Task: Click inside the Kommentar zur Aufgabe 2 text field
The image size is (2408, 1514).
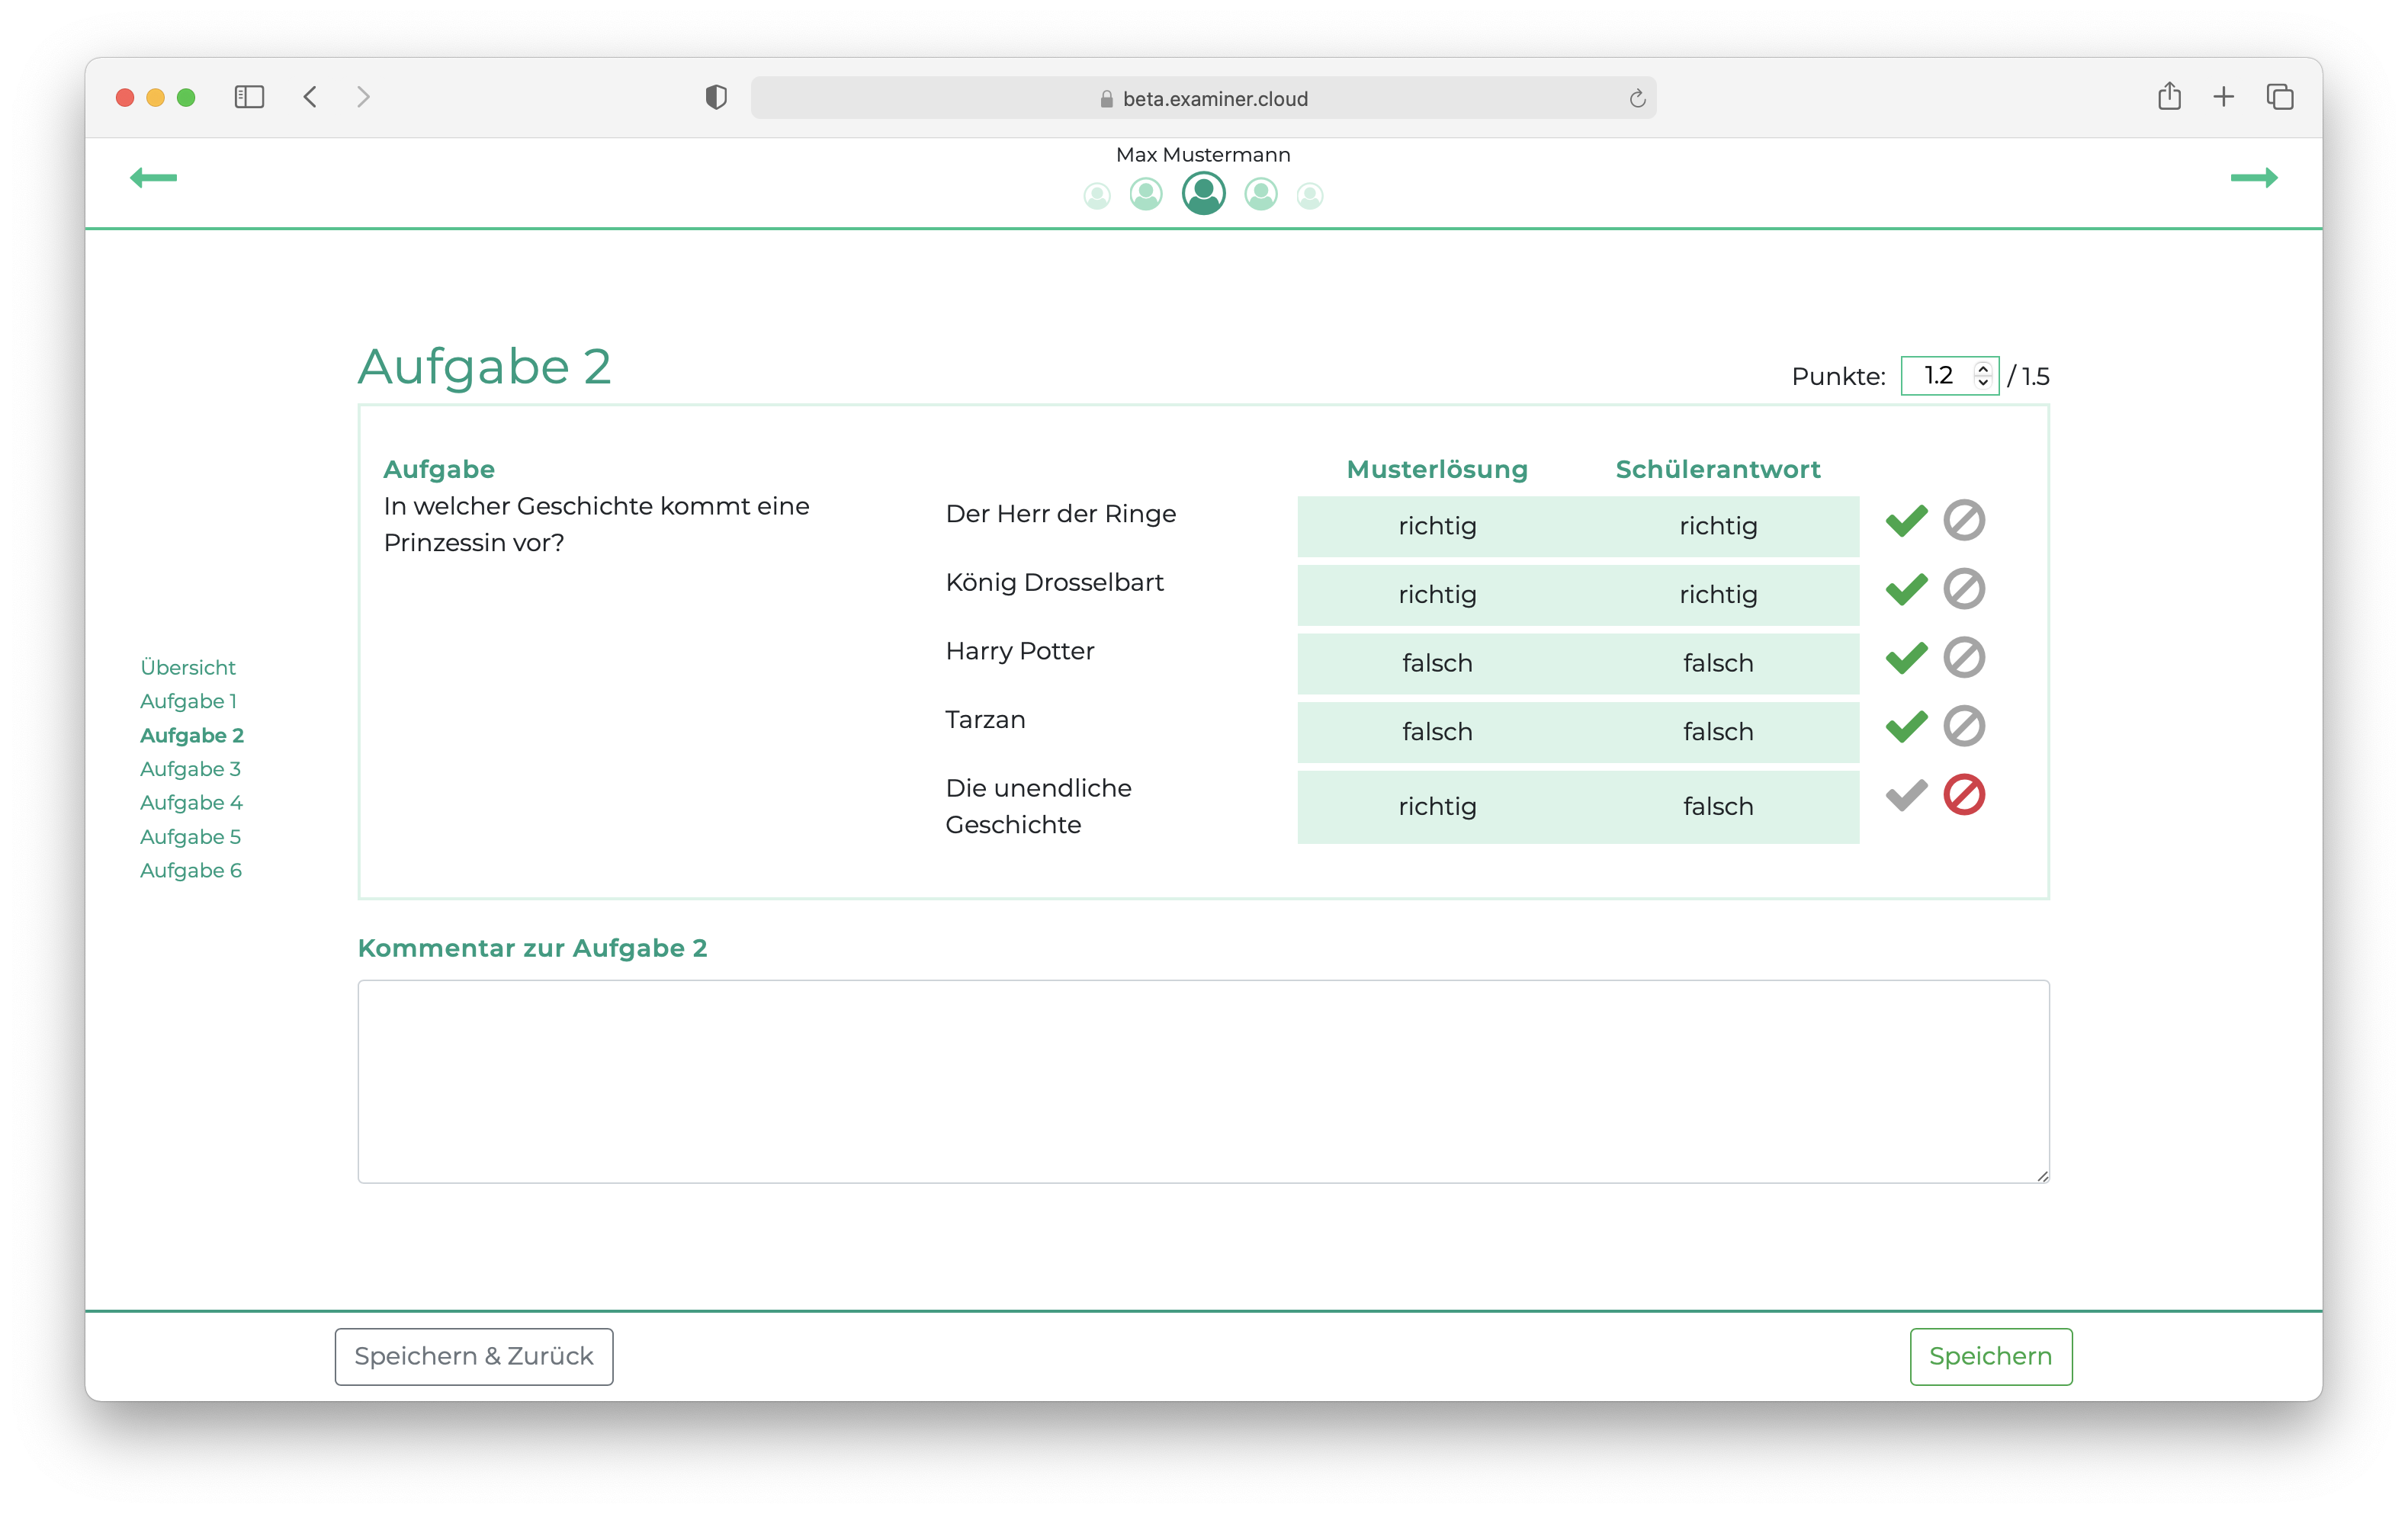Action: pos(1200,1080)
